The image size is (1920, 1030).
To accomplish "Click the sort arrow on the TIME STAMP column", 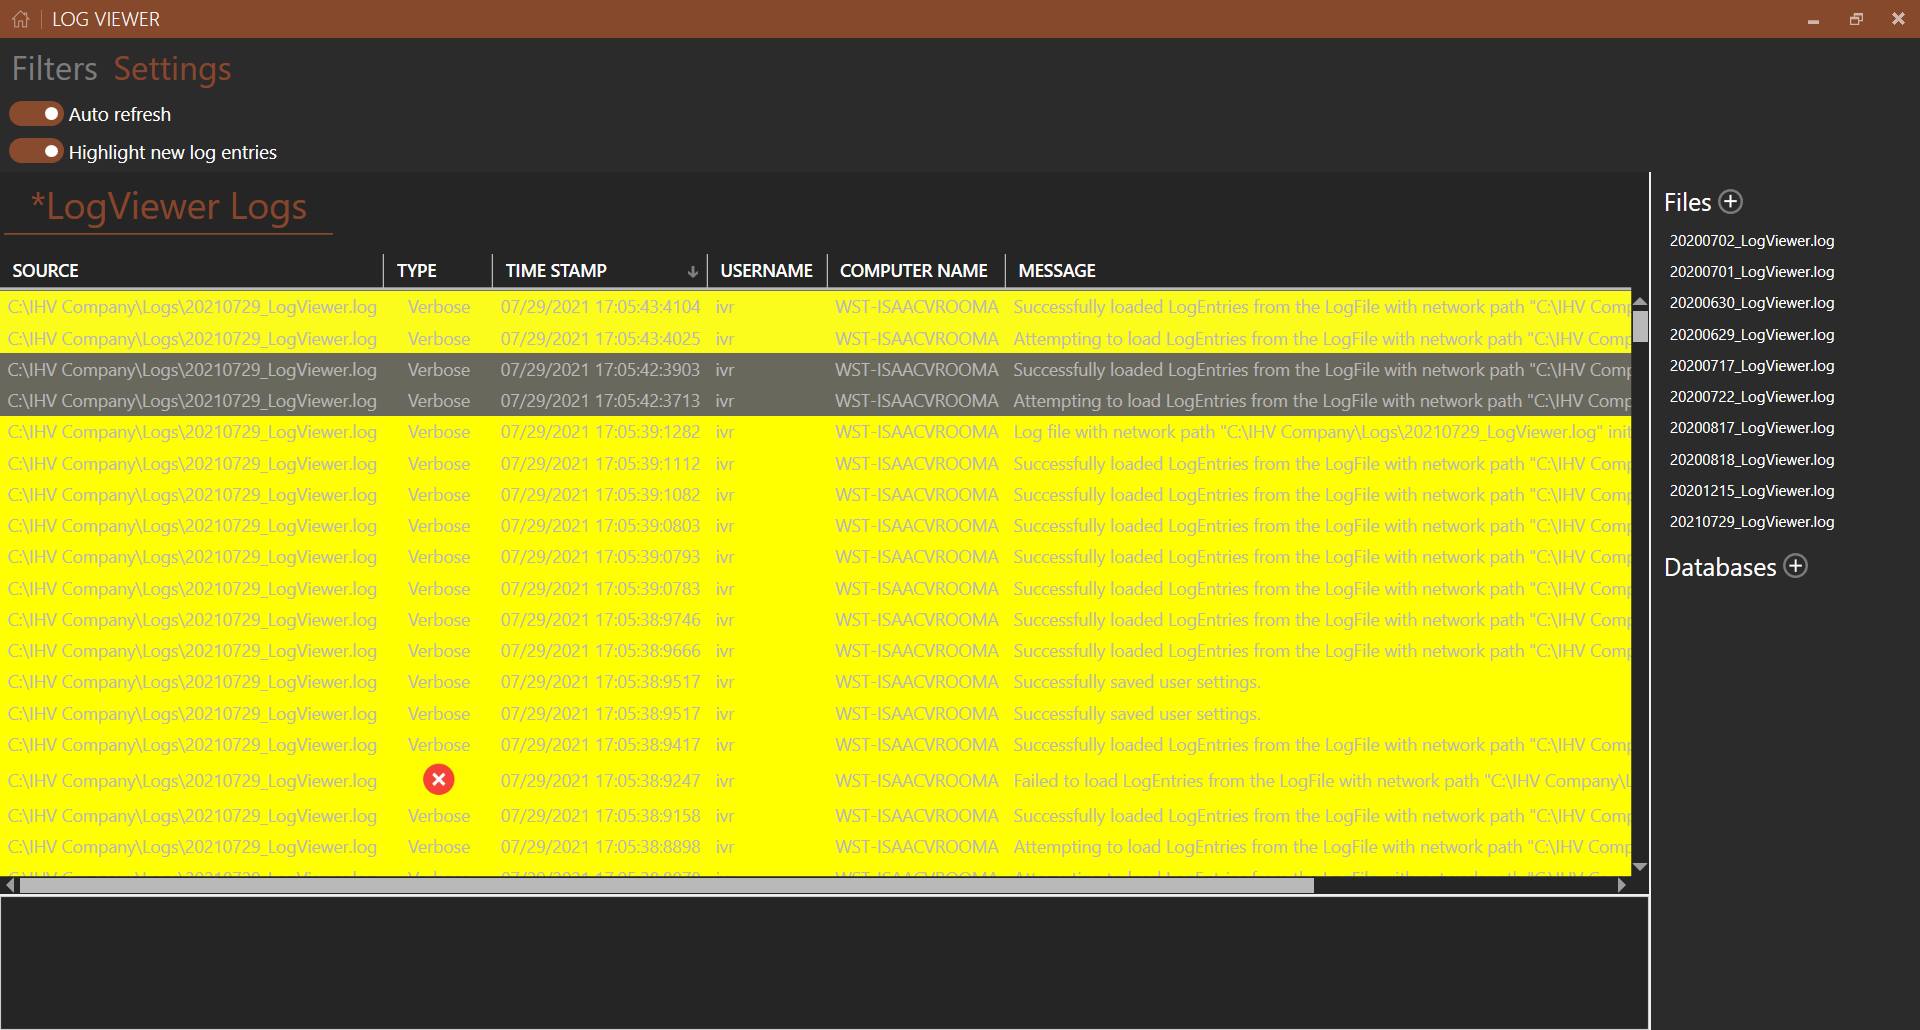I will [x=693, y=271].
